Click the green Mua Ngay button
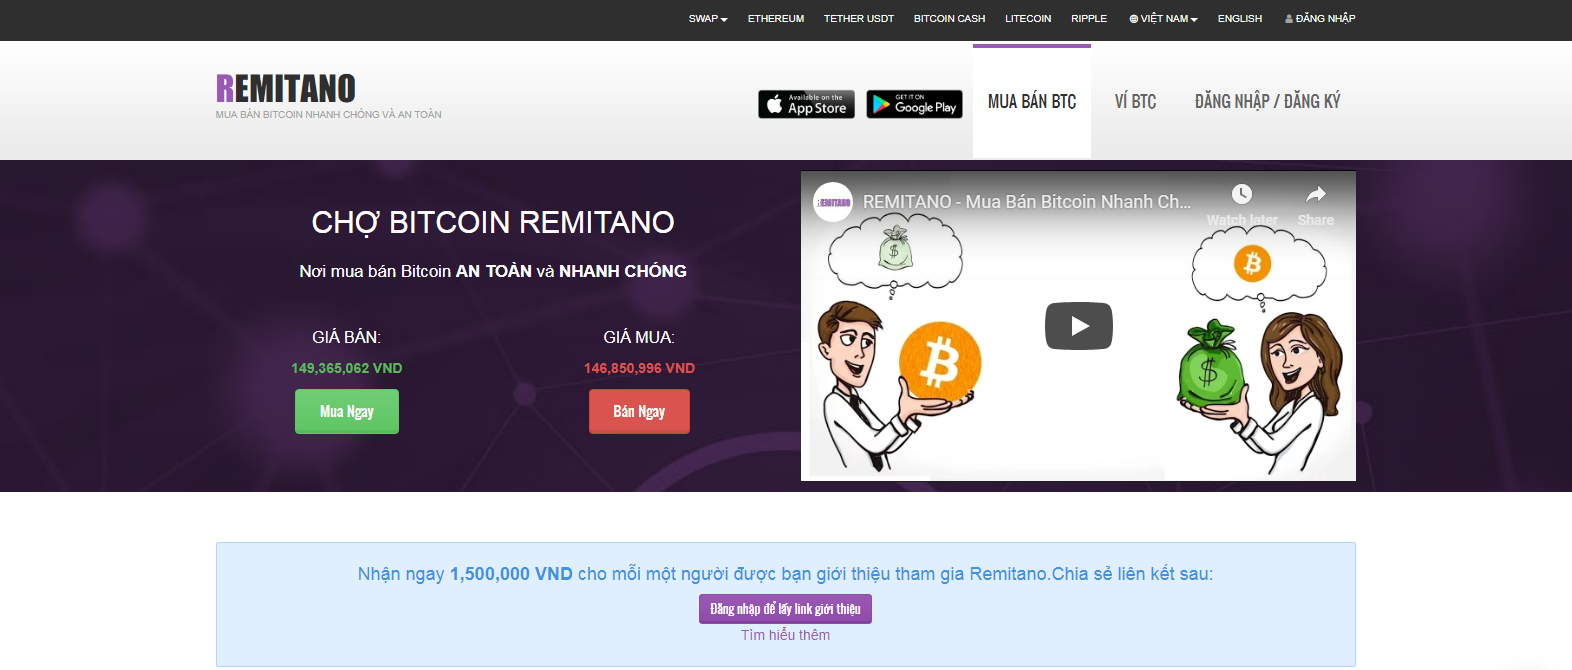The image size is (1572, 670). [x=347, y=411]
